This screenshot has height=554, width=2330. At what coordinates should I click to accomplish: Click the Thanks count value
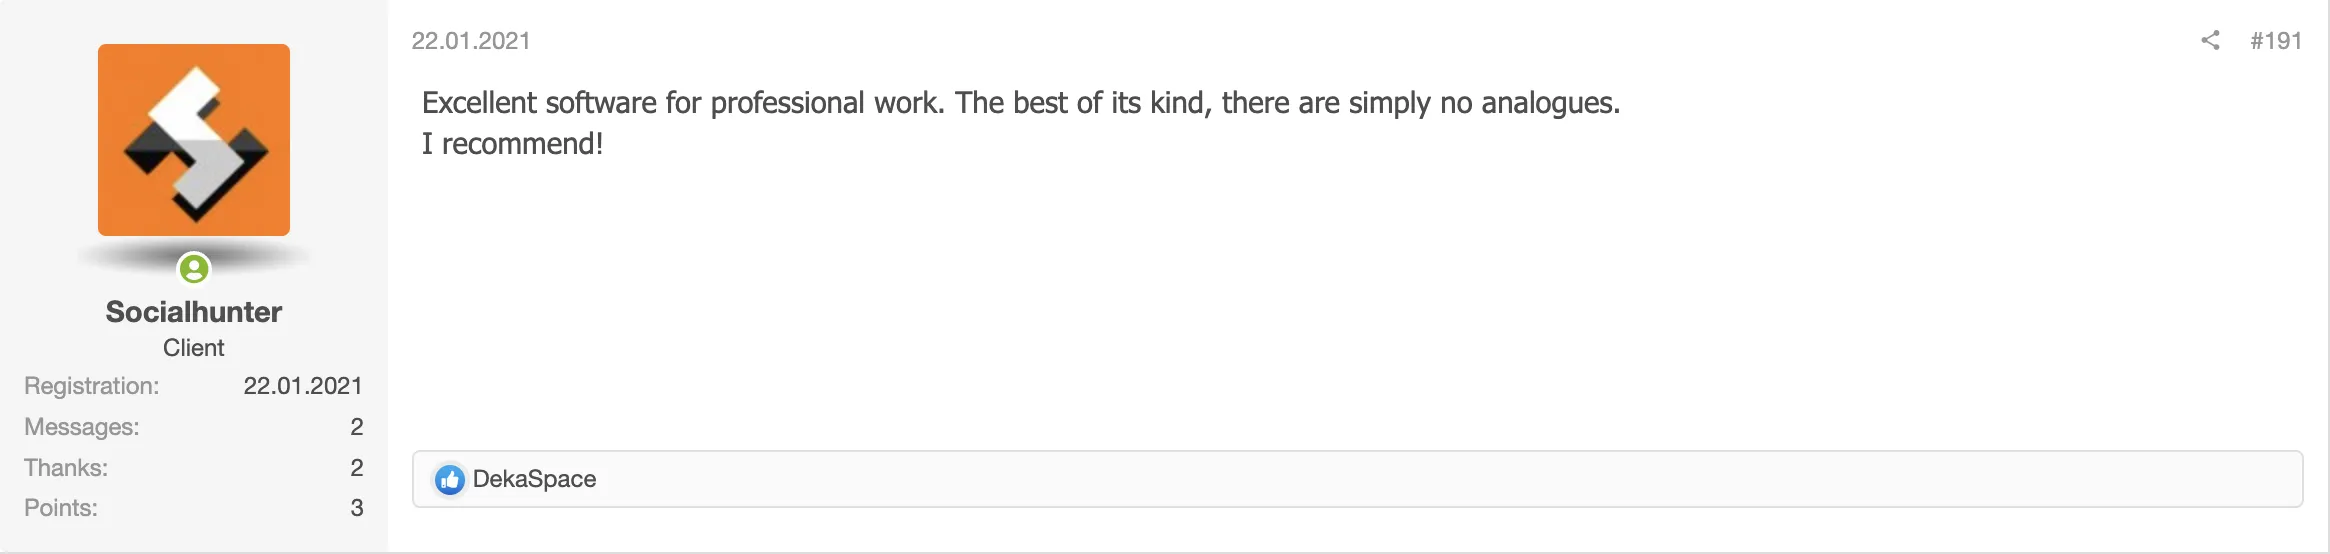coord(356,468)
